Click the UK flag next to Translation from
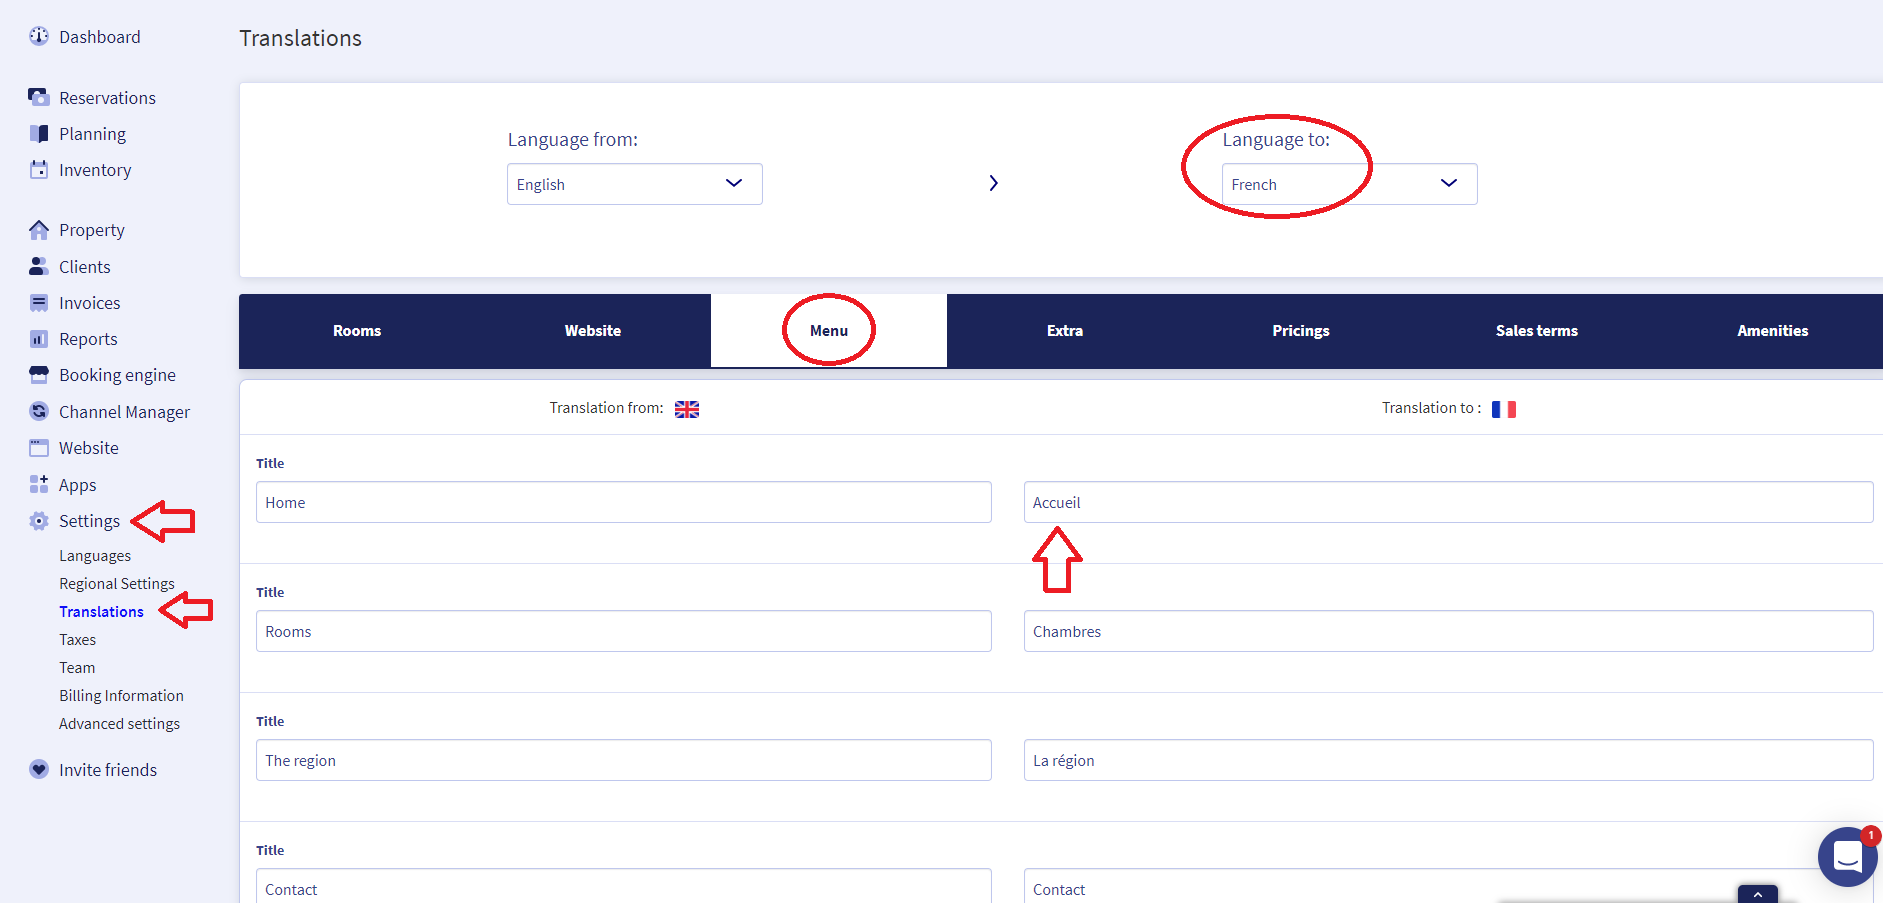 click(687, 409)
